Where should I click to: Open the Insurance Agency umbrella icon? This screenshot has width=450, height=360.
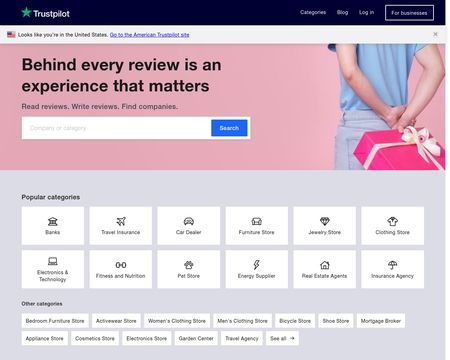(x=392, y=265)
